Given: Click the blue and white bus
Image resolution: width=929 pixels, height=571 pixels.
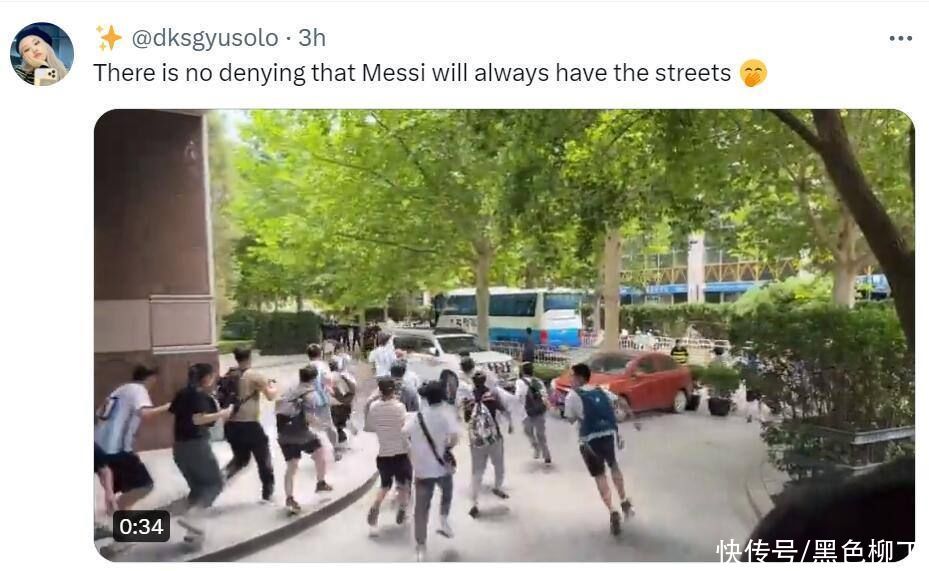Looking at the screenshot, I should click(x=511, y=316).
